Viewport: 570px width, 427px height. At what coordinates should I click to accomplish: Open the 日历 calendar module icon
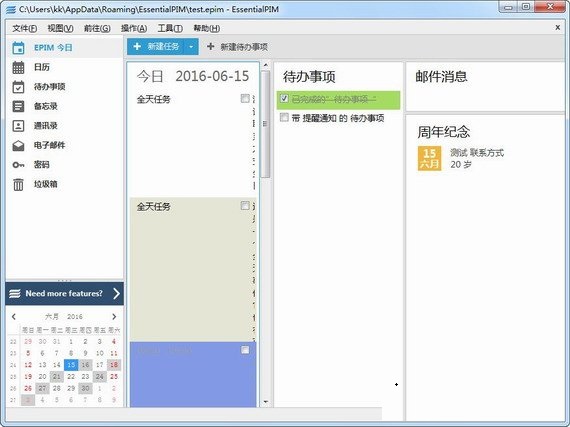click(18, 67)
